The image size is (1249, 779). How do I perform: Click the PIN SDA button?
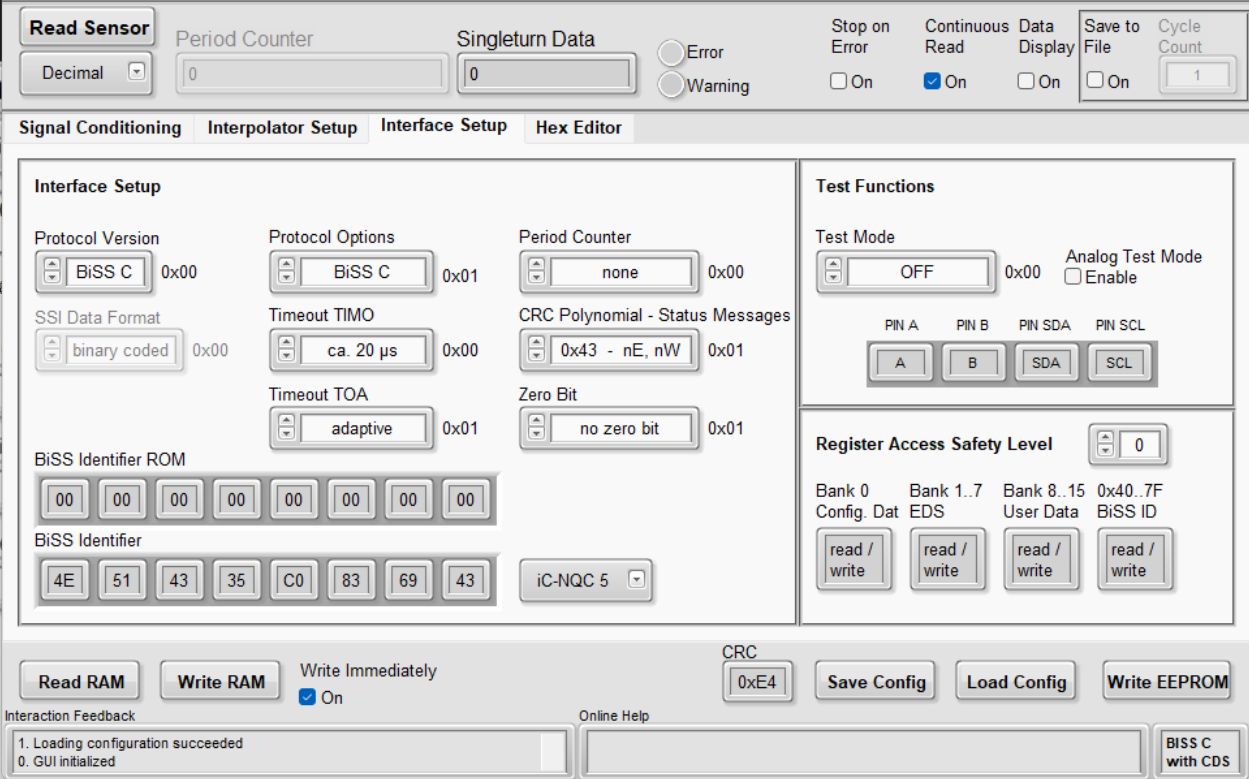[1045, 363]
